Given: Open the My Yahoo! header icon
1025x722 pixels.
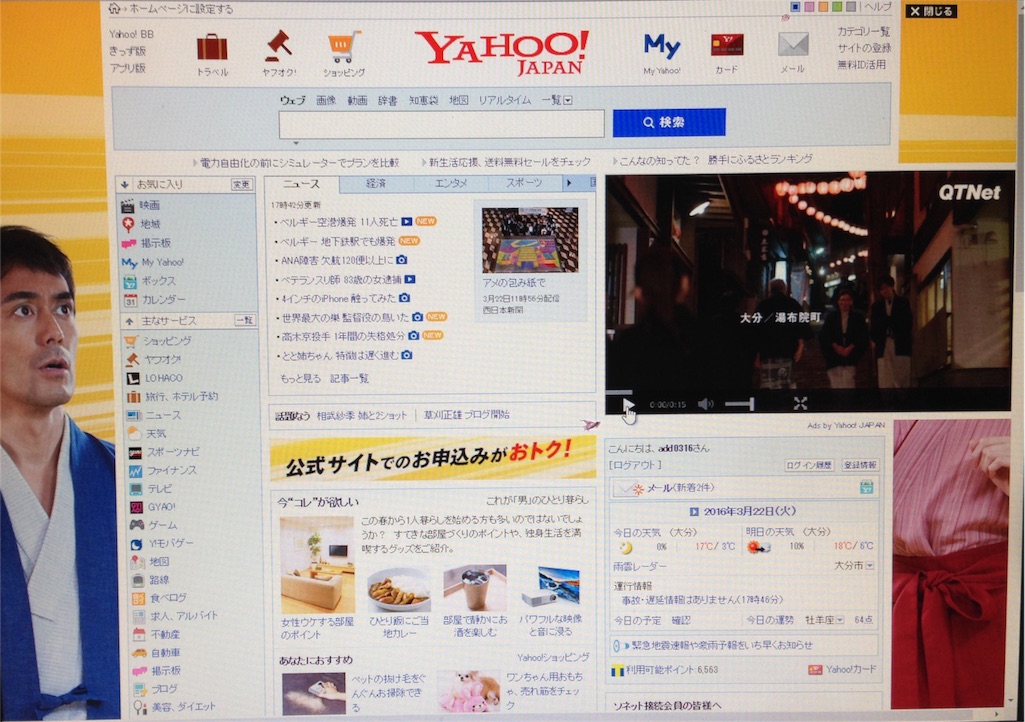Looking at the screenshot, I should [x=662, y=46].
